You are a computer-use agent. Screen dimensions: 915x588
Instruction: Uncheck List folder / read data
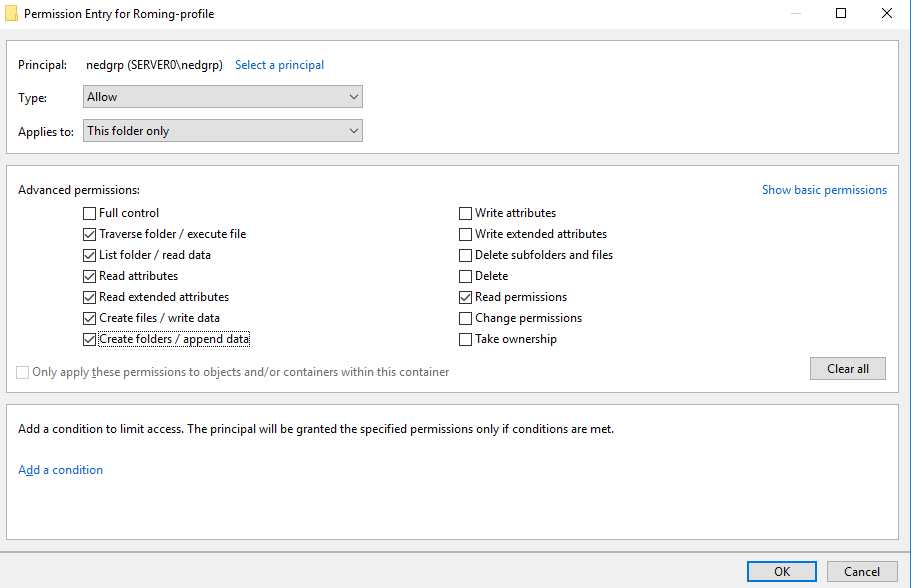pyautogui.click(x=90, y=255)
